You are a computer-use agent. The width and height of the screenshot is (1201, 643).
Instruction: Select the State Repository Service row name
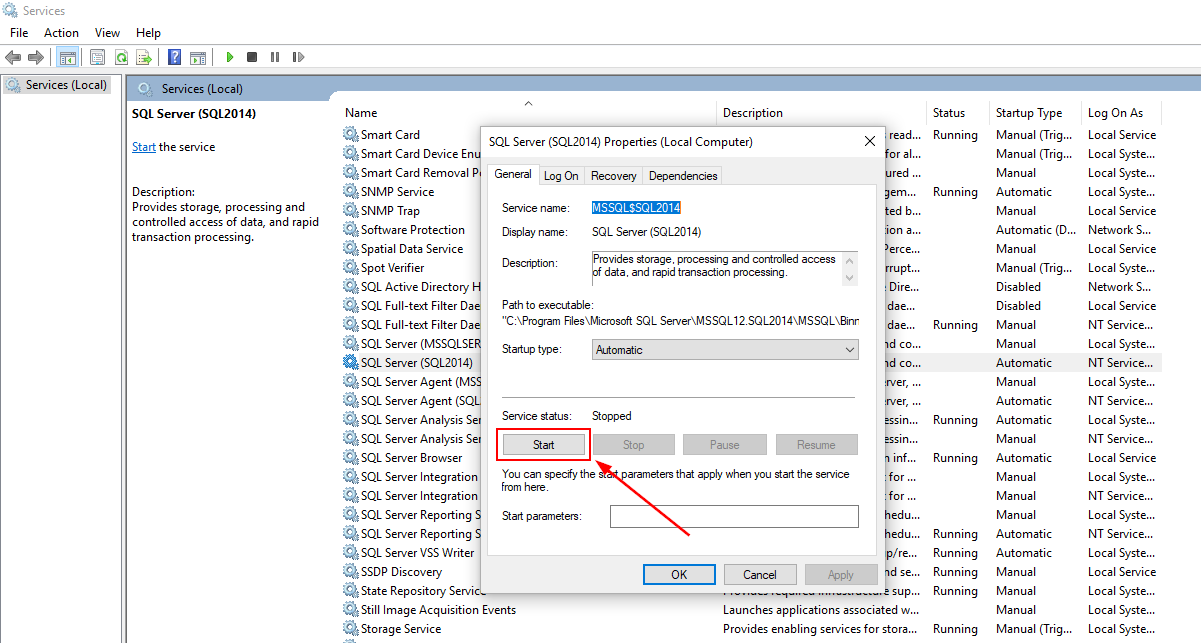coord(422,590)
